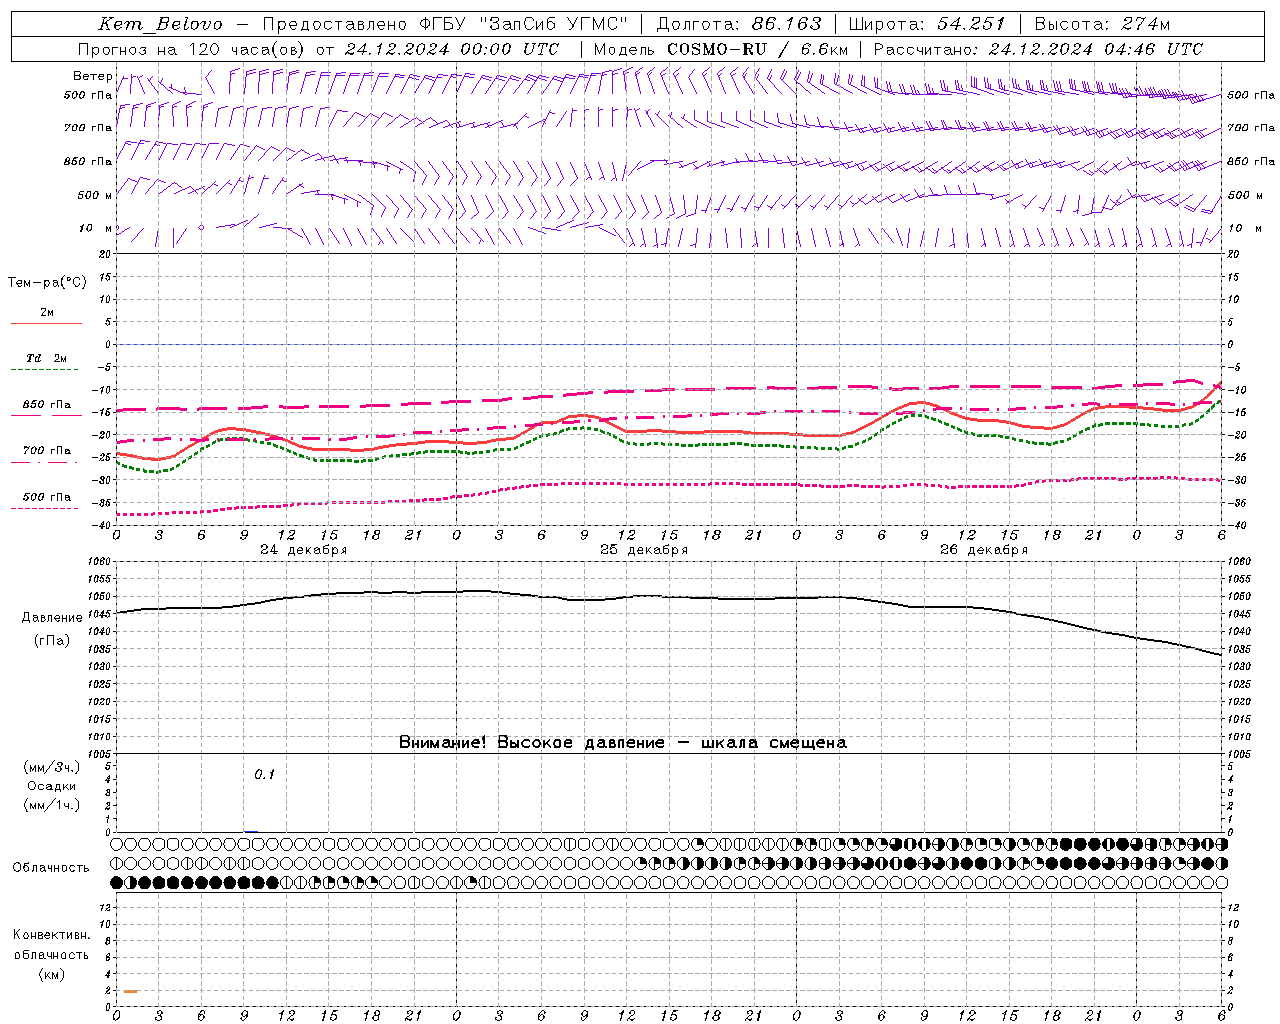
Task: Click the 'Широта: 54.251' latitude value
Action: (927, 24)
